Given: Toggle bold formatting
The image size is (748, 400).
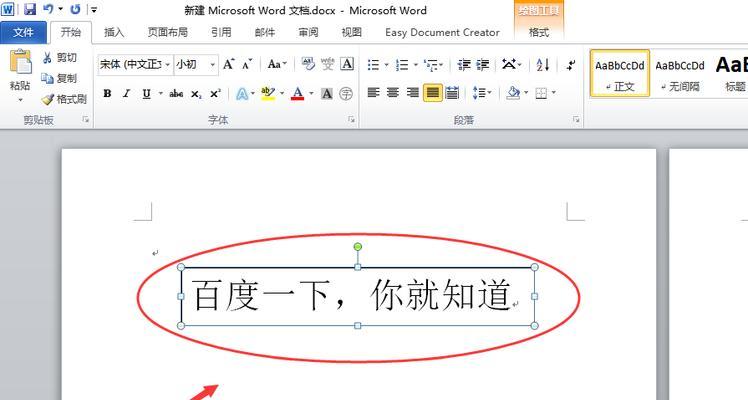Looking at the screenshot, I should (x=107, y=93).
